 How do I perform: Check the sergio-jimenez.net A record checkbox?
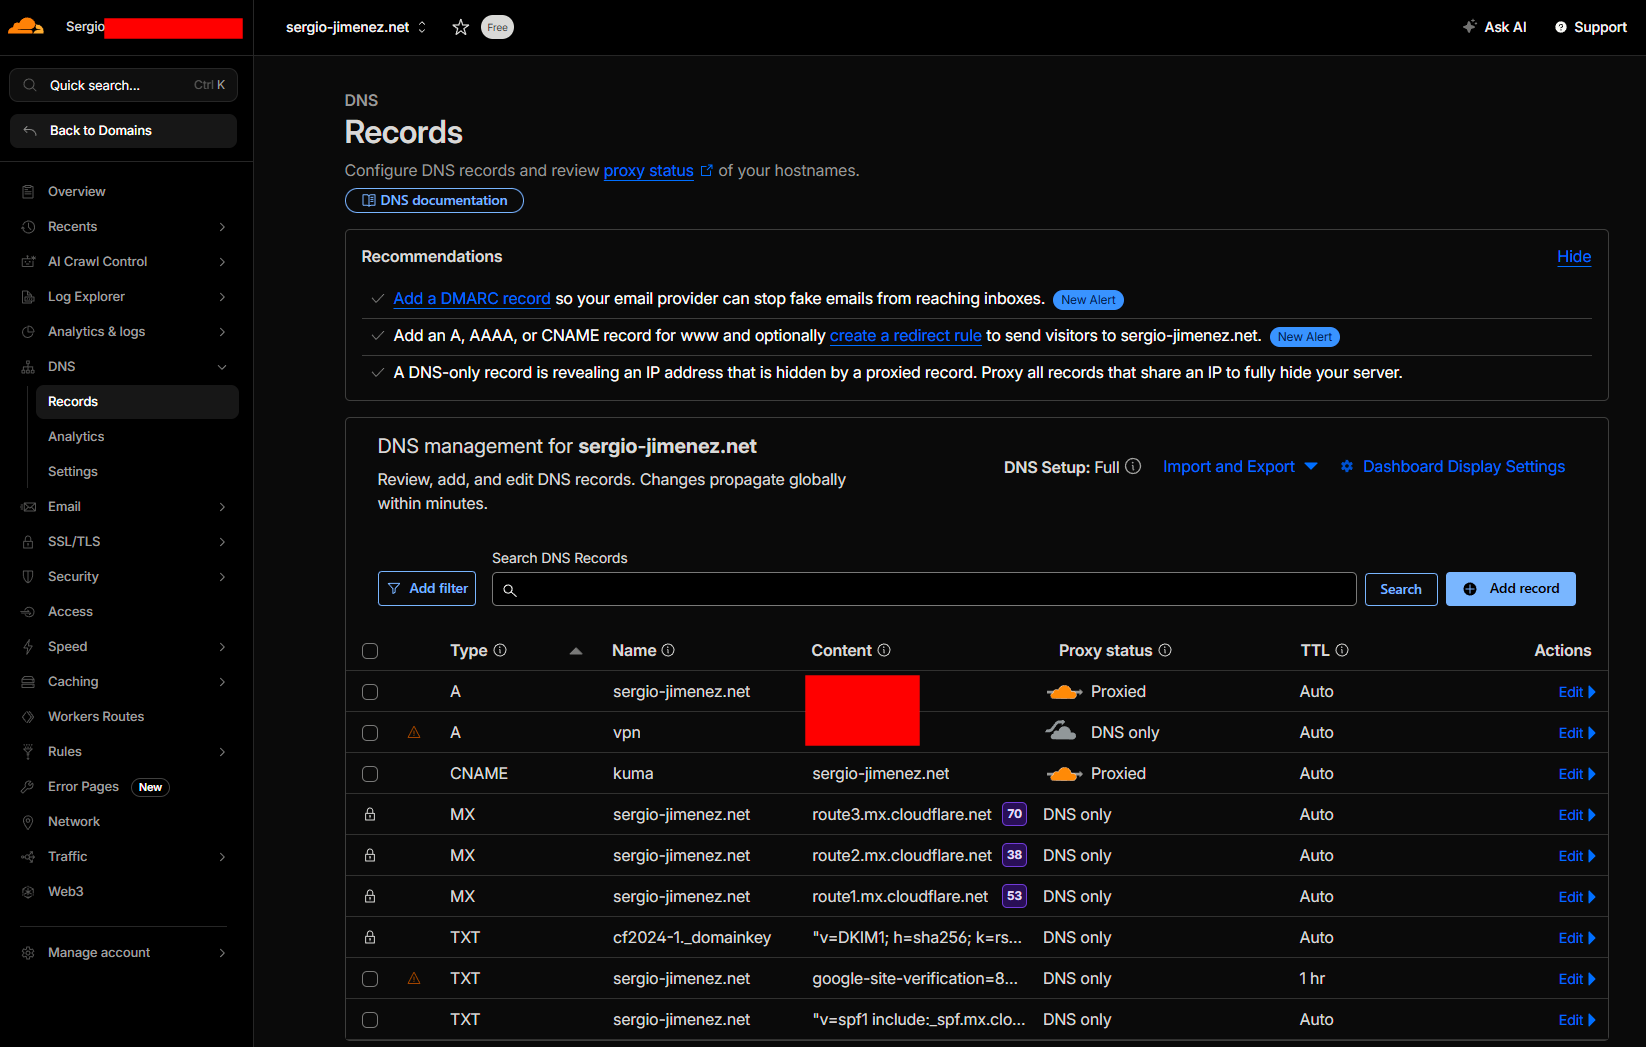coord(370,692)
